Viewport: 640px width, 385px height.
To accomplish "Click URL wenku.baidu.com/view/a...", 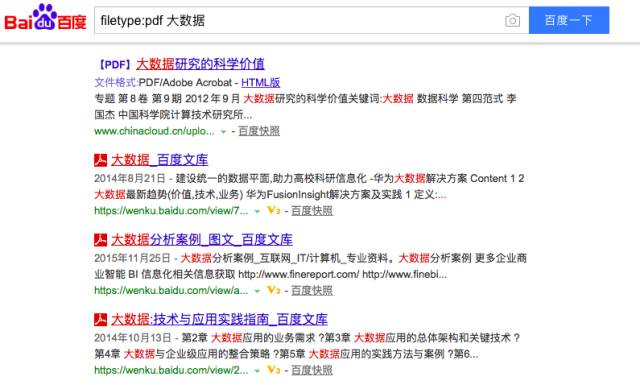I will point(171,290).
